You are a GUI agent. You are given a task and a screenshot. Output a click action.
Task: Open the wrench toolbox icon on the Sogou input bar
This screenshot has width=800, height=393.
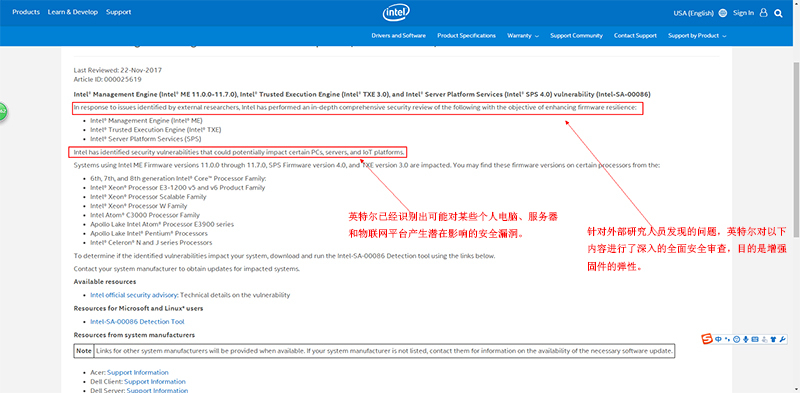783,339
